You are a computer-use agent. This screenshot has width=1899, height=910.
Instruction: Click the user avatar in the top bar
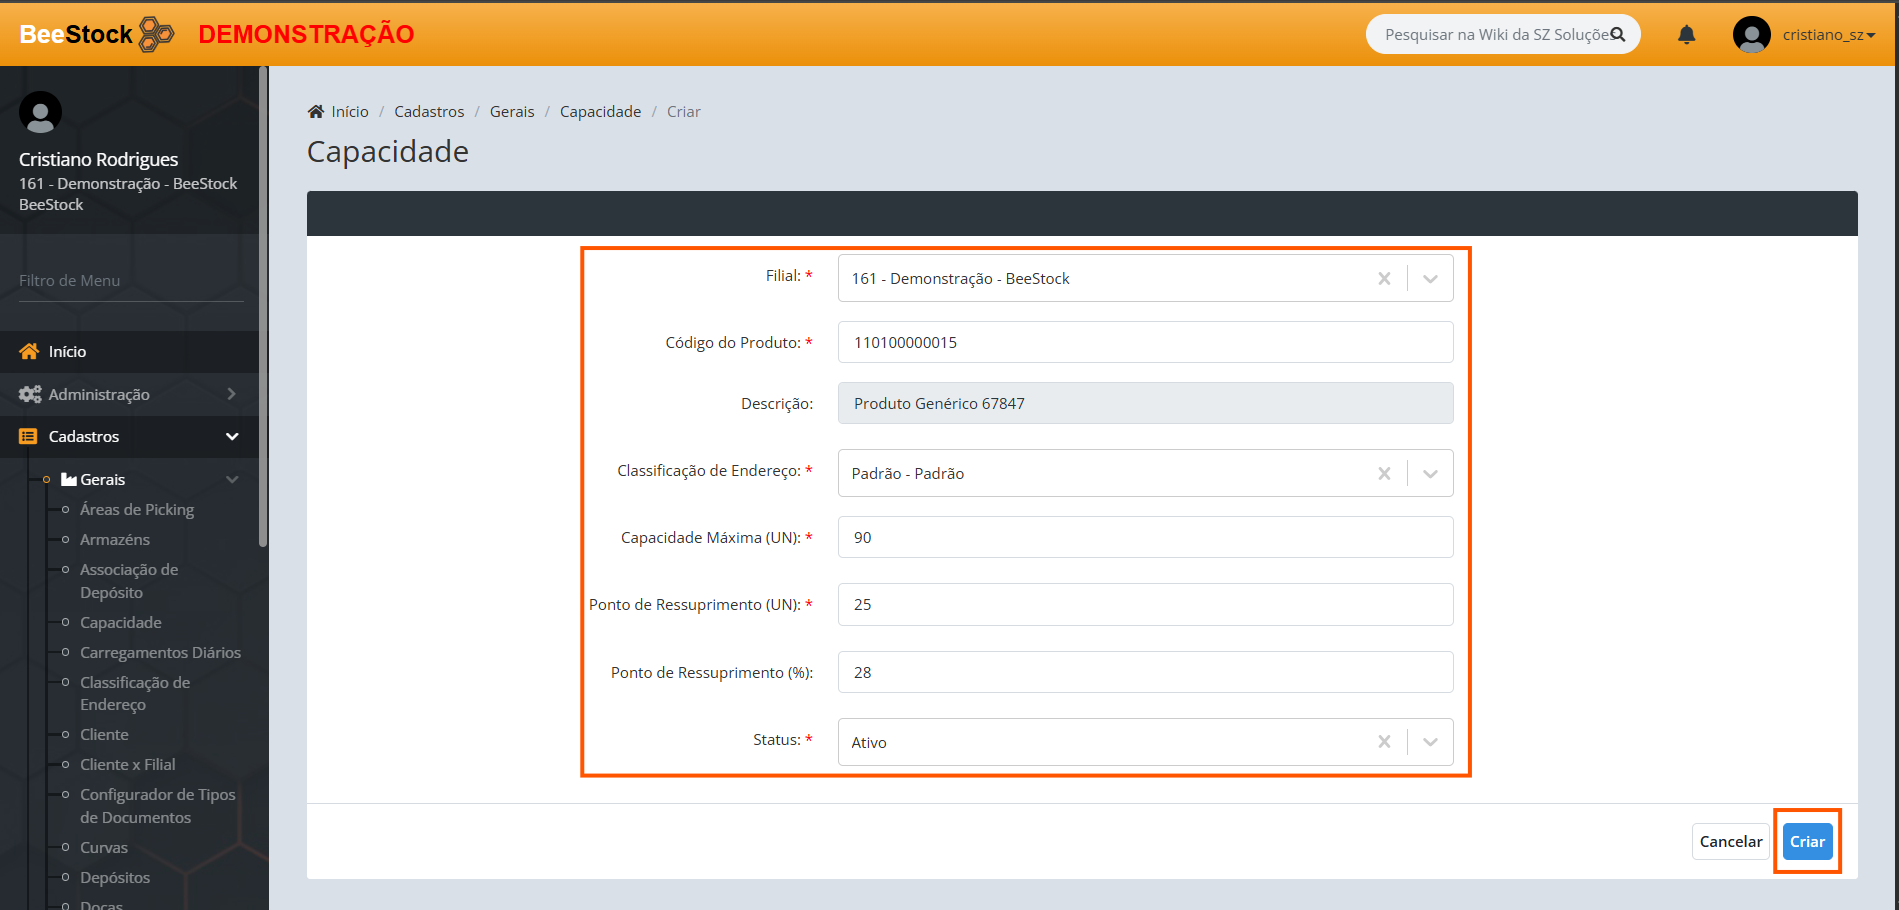point(1751,35)
